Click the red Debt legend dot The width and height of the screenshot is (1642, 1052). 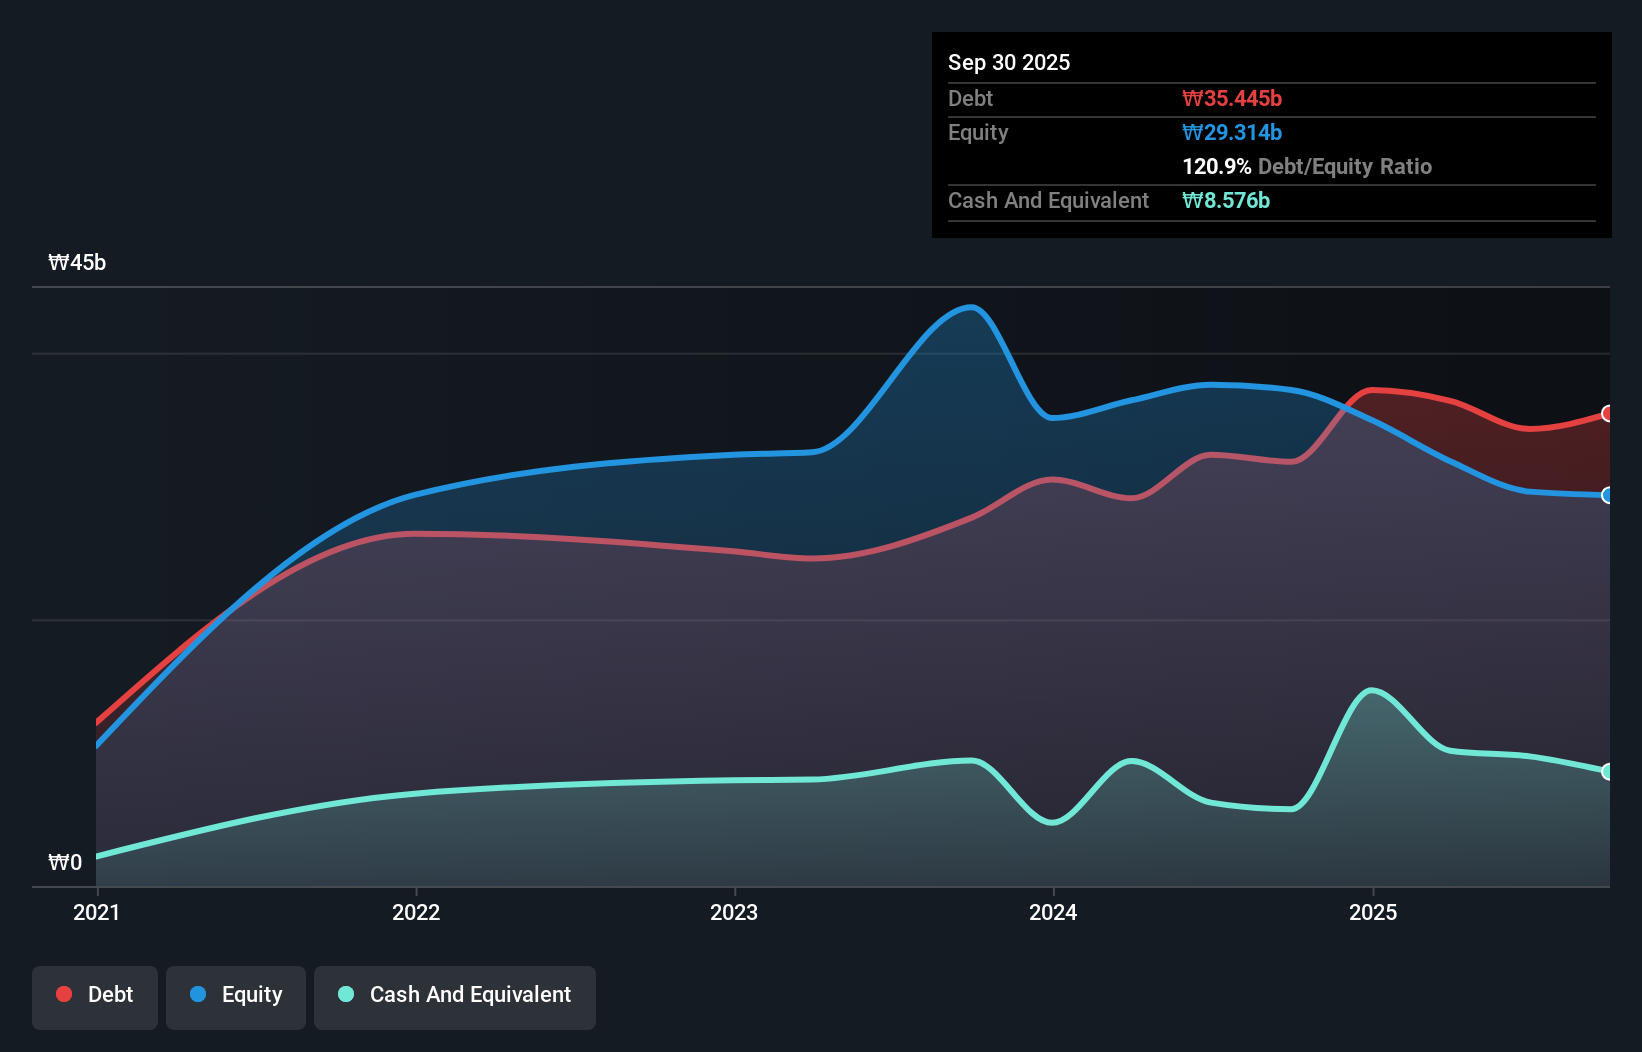(x=62, y=994)
